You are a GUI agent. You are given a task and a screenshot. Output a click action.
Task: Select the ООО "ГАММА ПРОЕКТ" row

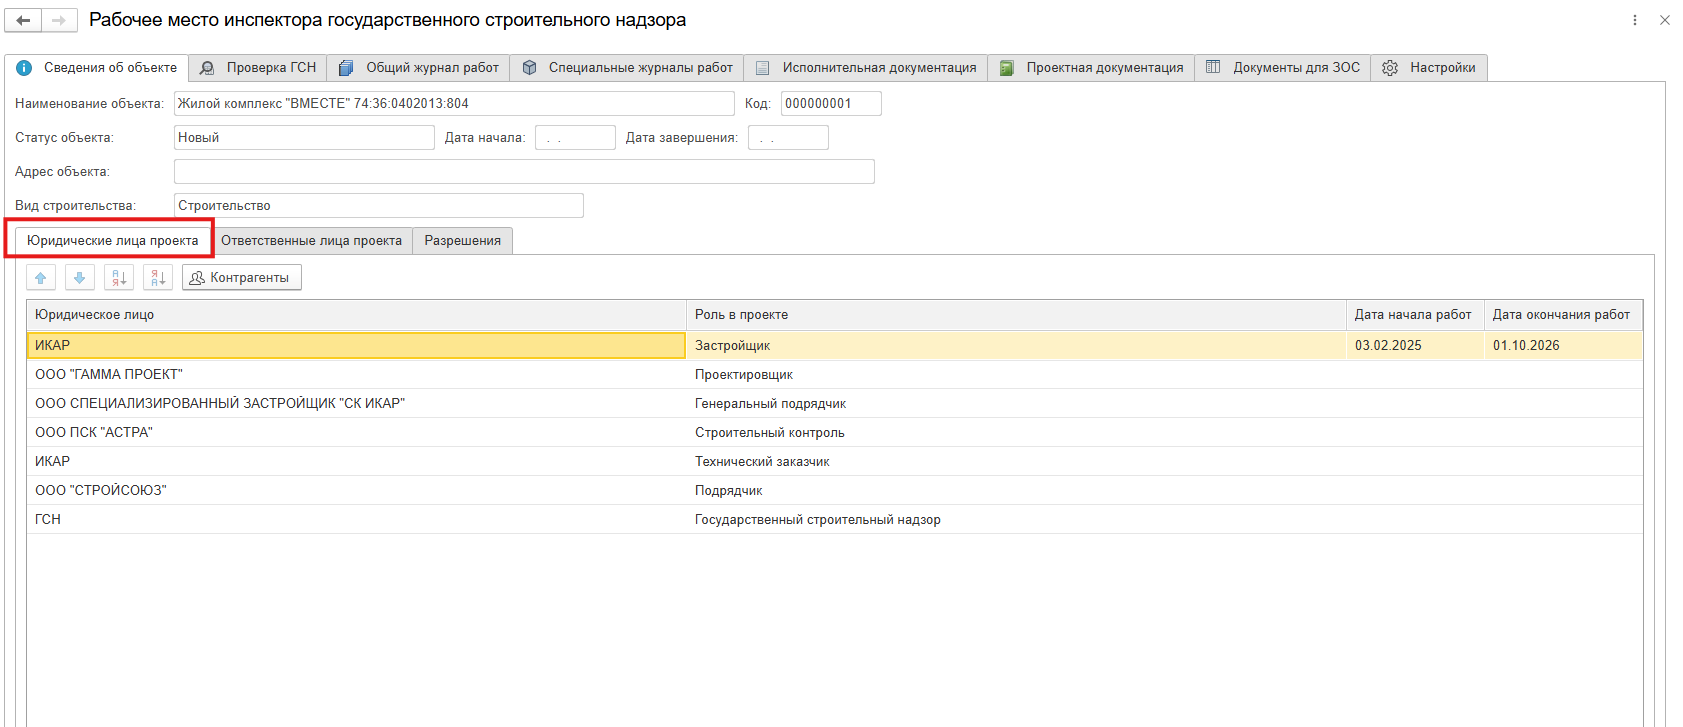coord(109,375)
